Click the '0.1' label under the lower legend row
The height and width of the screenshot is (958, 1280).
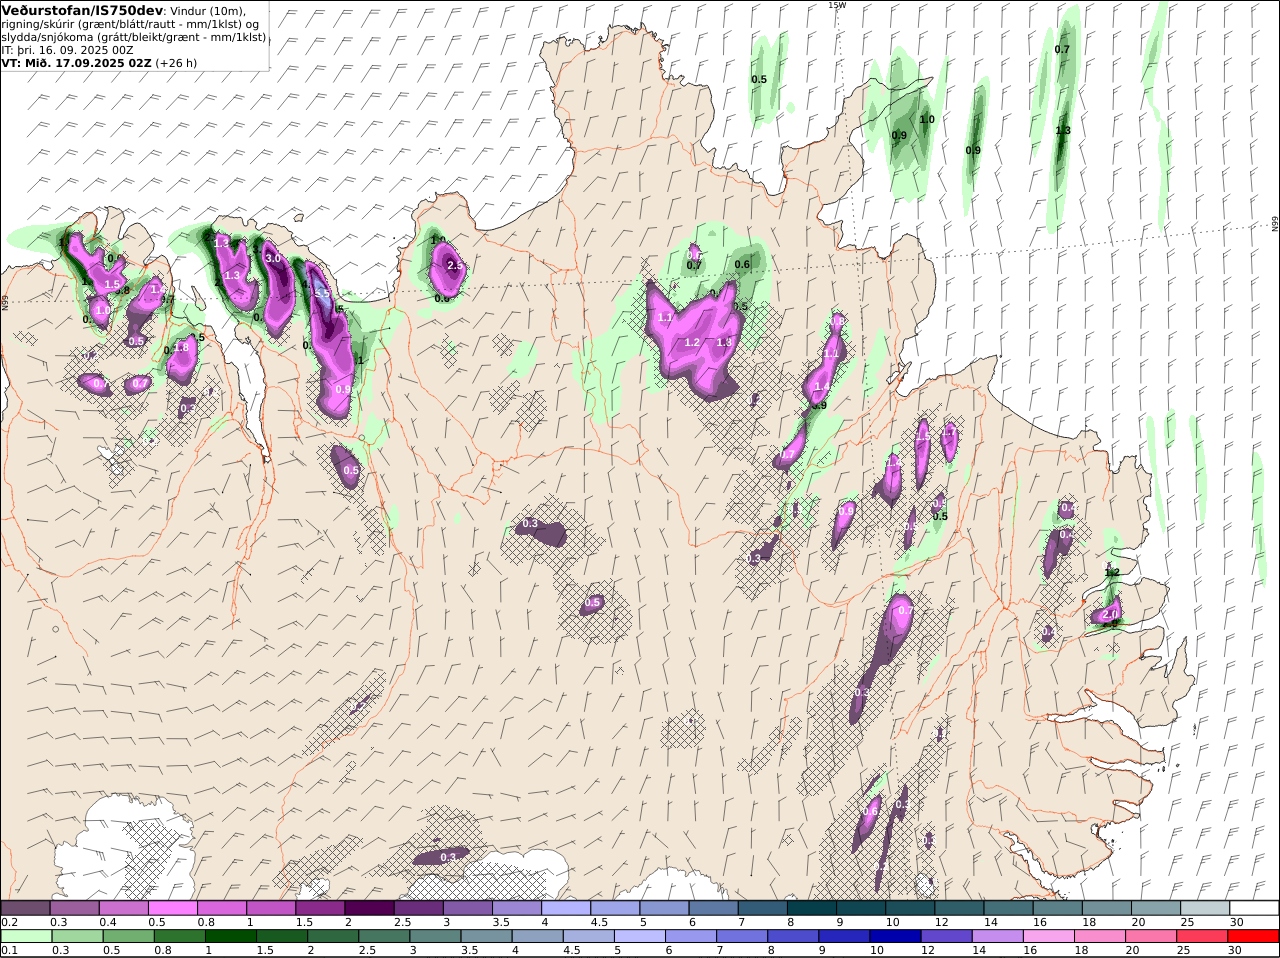pyautogui.click(x=10, y=950)
